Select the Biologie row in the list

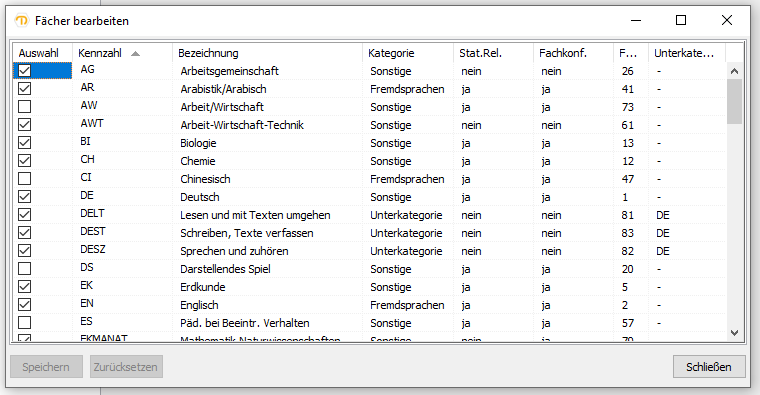pos(369,143)
